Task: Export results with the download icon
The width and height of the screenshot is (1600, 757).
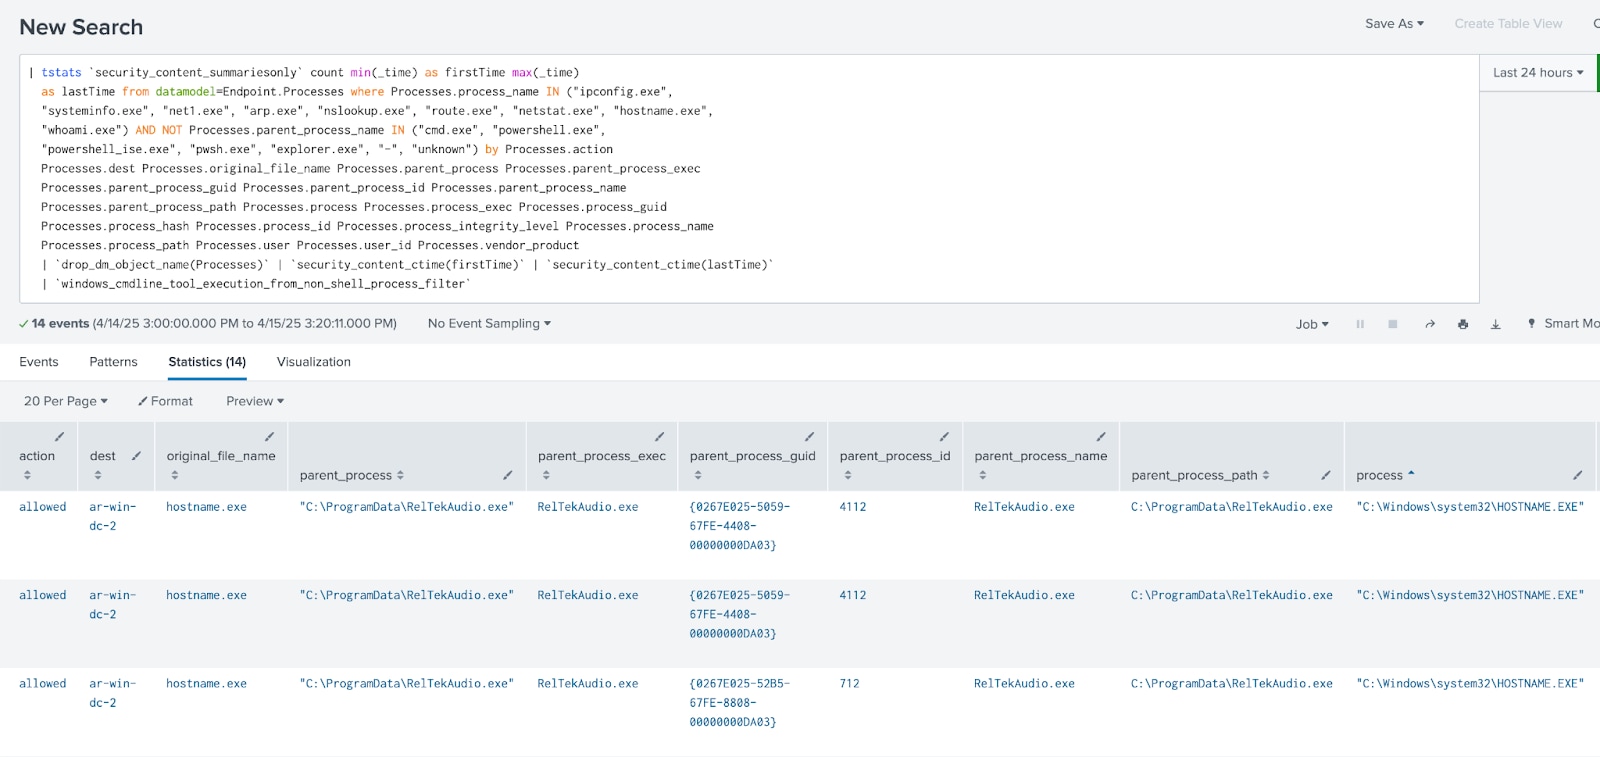Action: pos(1496,324)
